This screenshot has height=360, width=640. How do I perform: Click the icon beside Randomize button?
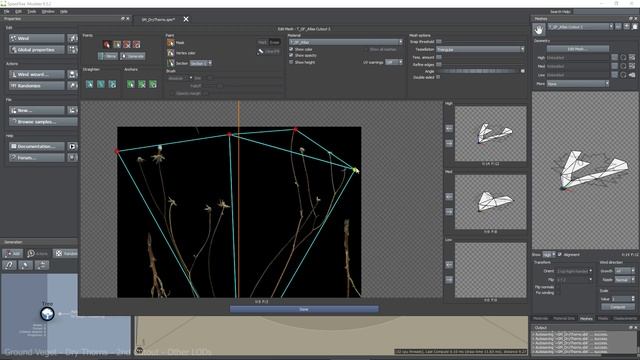(x=72, y=86)
